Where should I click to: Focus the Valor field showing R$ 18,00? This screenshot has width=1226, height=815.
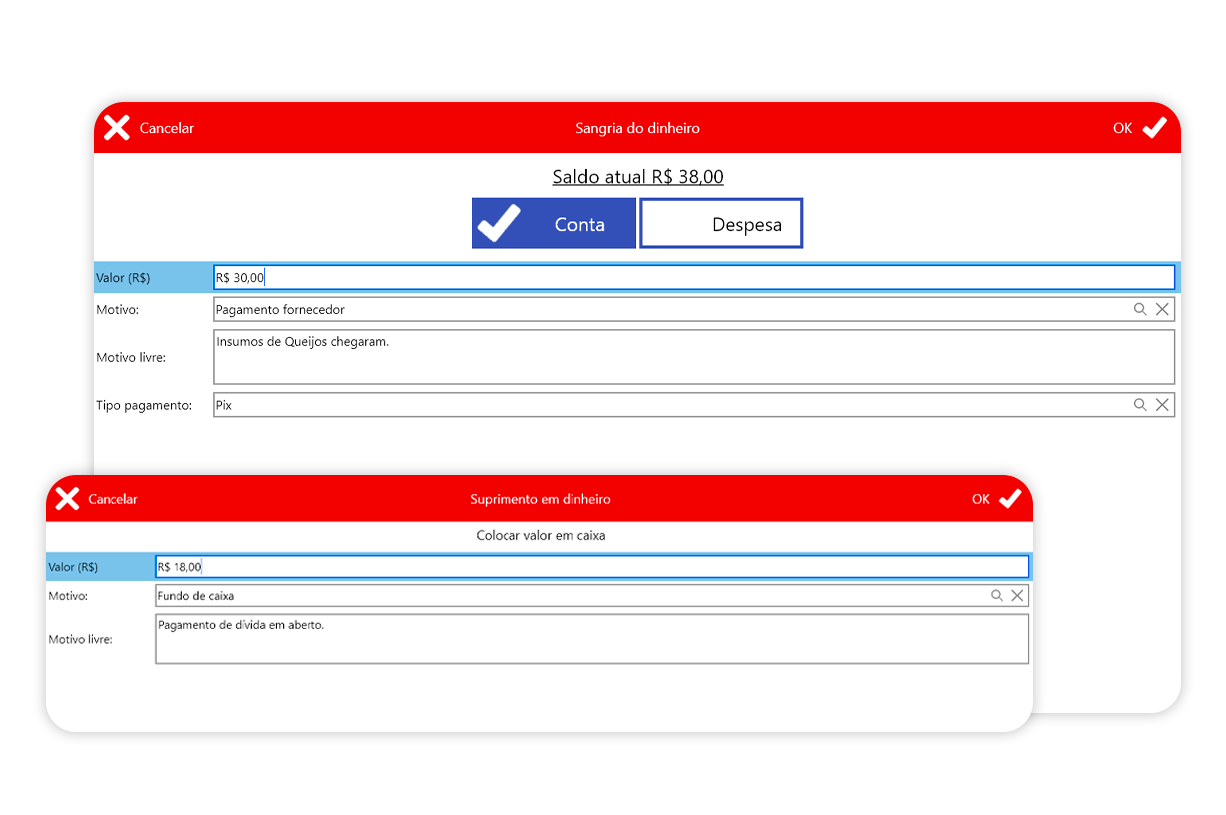click(592, 567)
